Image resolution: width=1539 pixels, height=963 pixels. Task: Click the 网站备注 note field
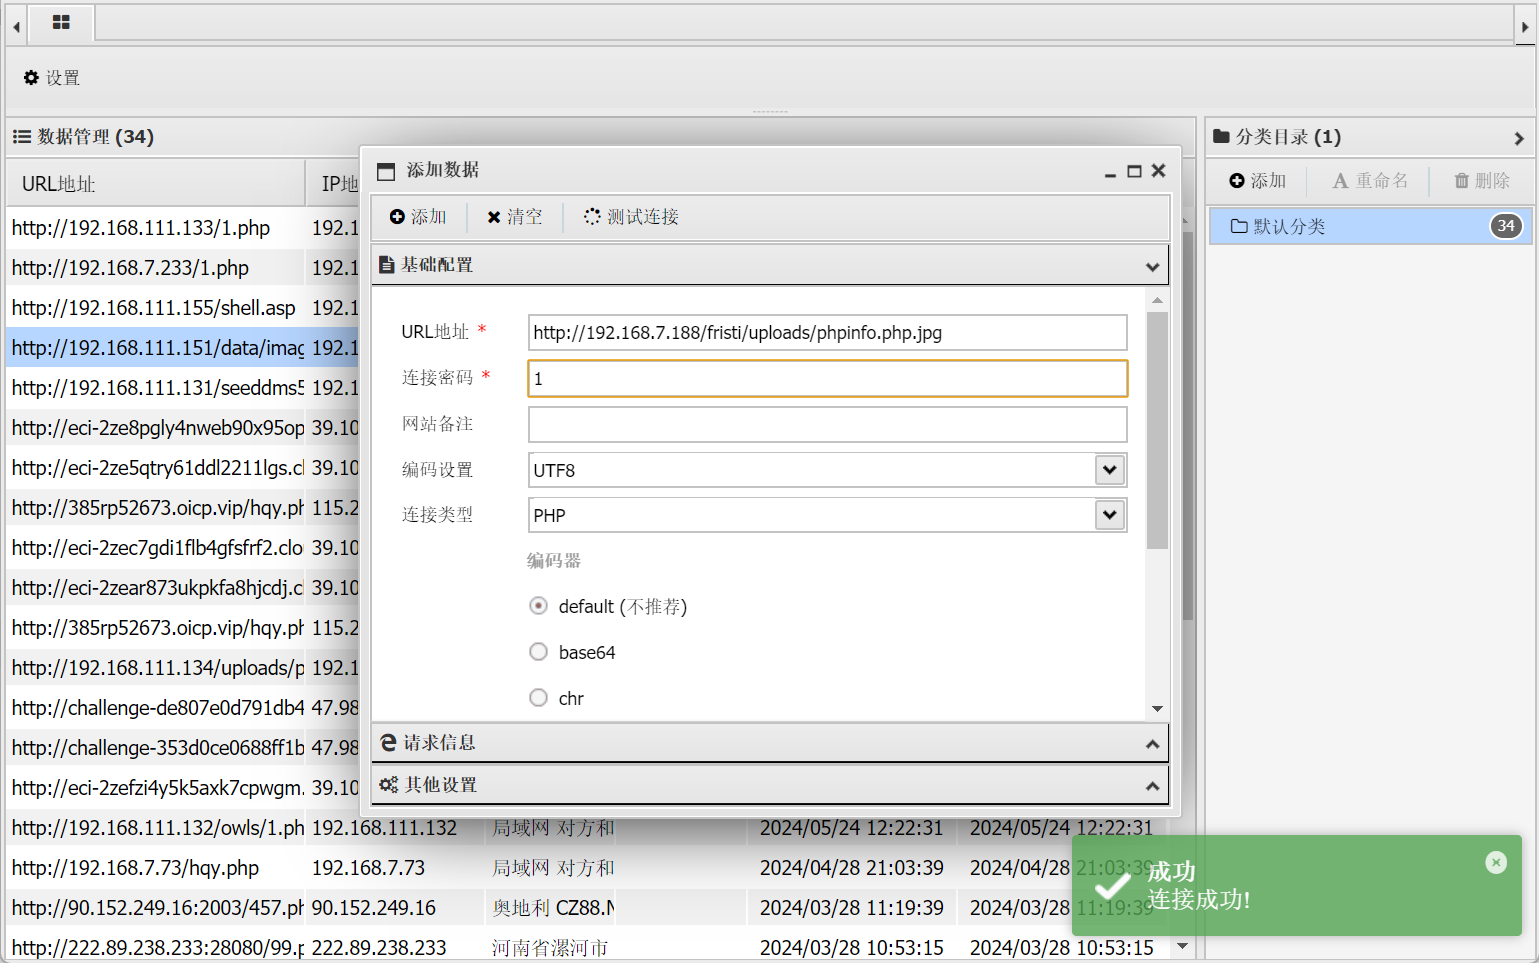pyautogui.click(x=827, y=424)
